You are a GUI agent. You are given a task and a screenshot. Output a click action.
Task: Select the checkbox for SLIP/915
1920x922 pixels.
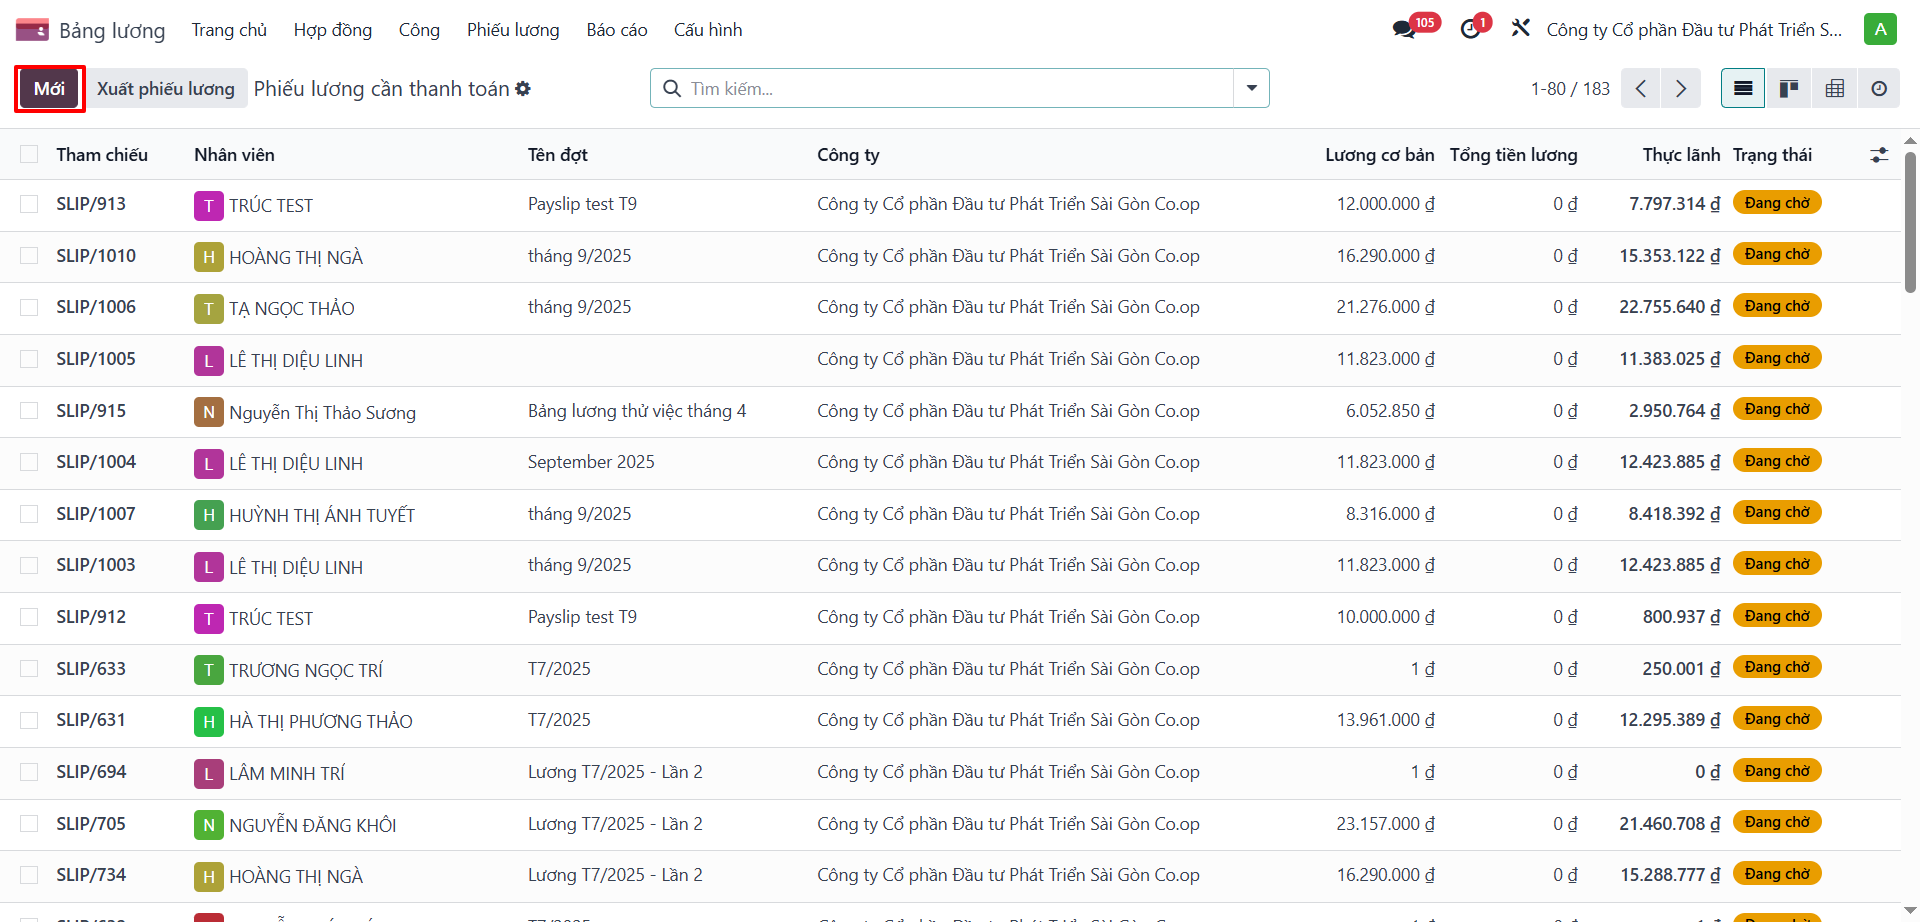(29, 411)
